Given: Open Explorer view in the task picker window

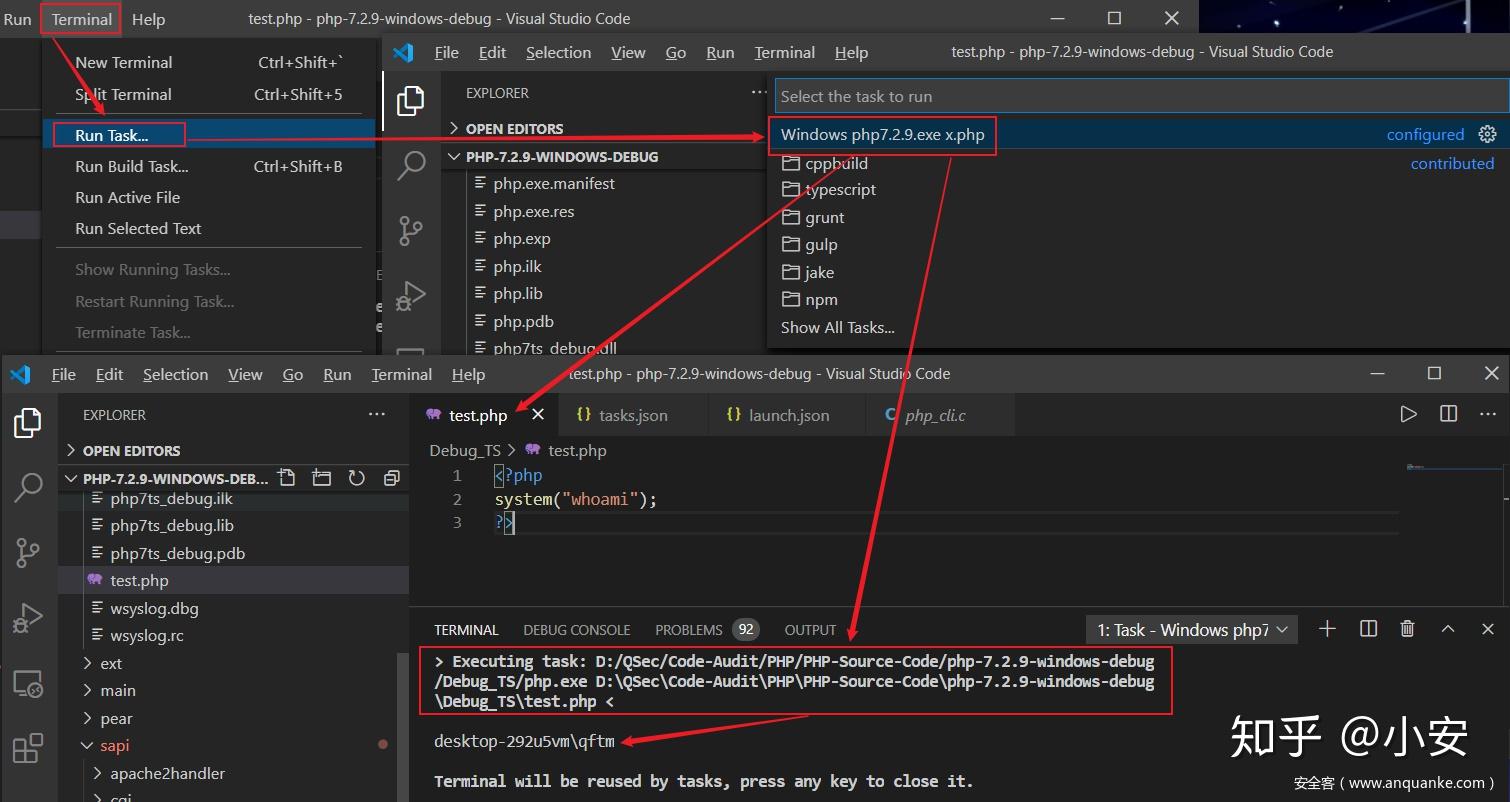Looking at the screenshot, I should (x=410, y=101).
